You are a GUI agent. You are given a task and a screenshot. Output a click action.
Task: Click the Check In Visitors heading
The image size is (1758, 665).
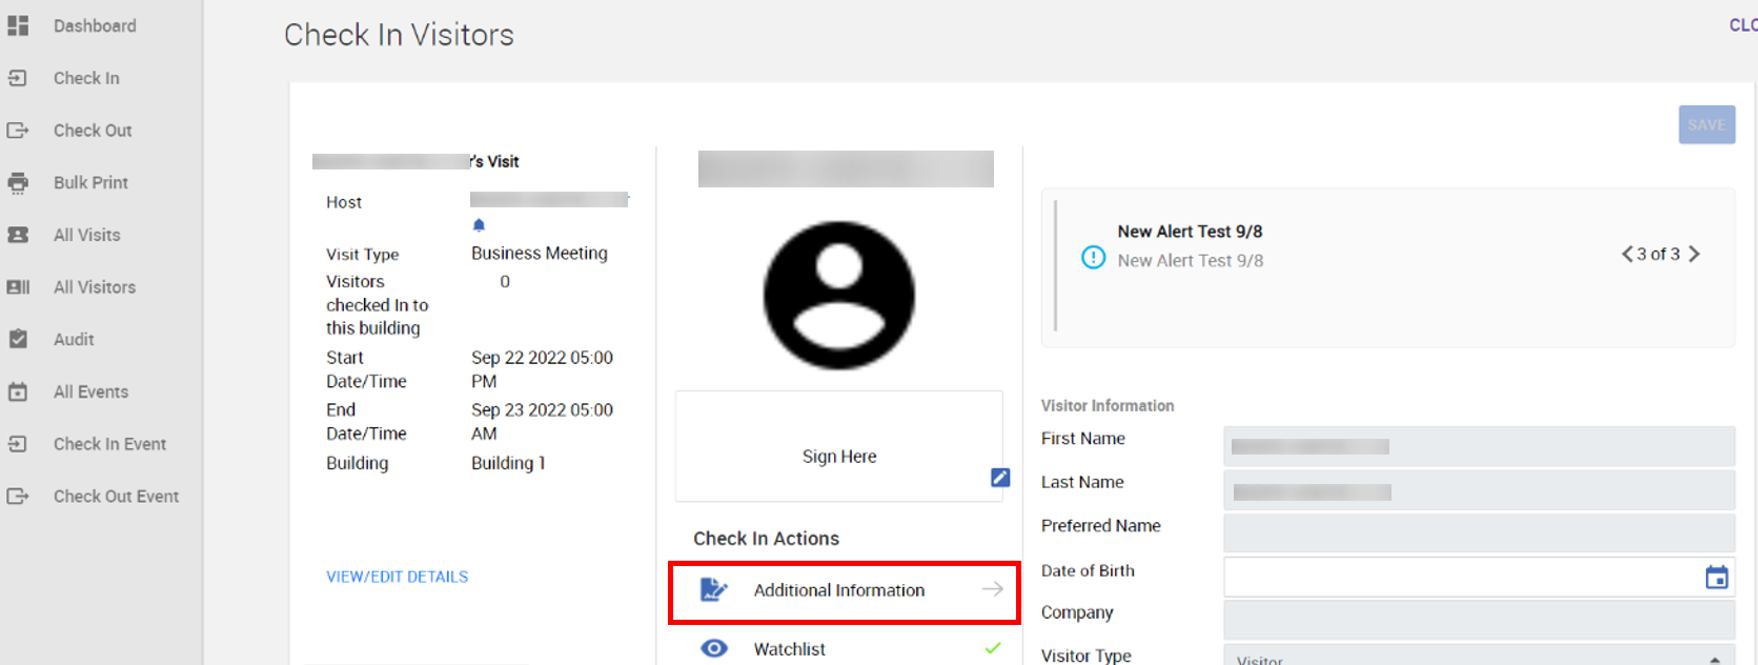point(399,35)
